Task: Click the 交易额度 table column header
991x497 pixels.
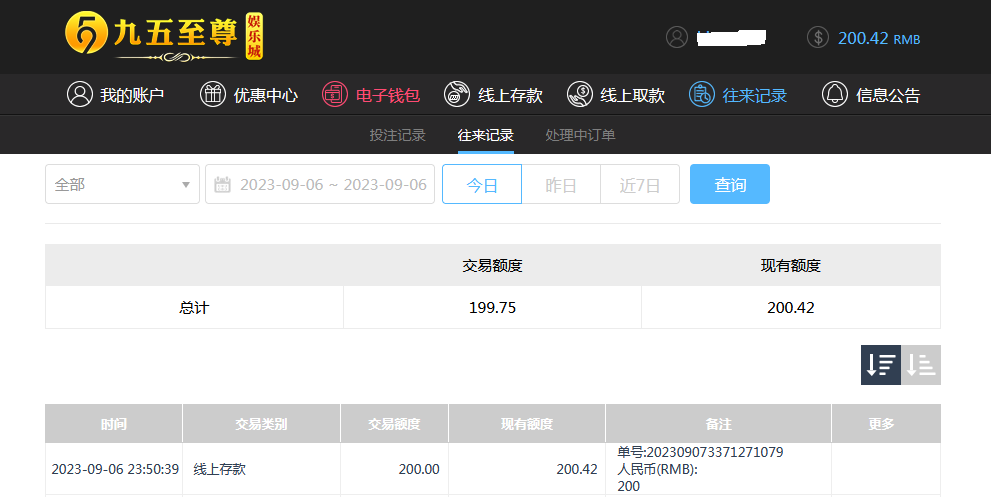Action: pyautogui.click(x=394, y=424)
